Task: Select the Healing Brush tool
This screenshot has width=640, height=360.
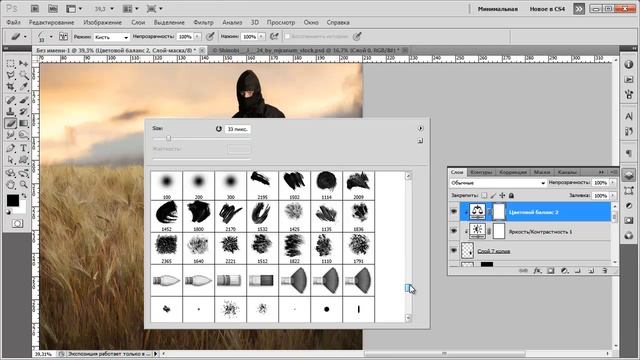Action: [11, 100]
